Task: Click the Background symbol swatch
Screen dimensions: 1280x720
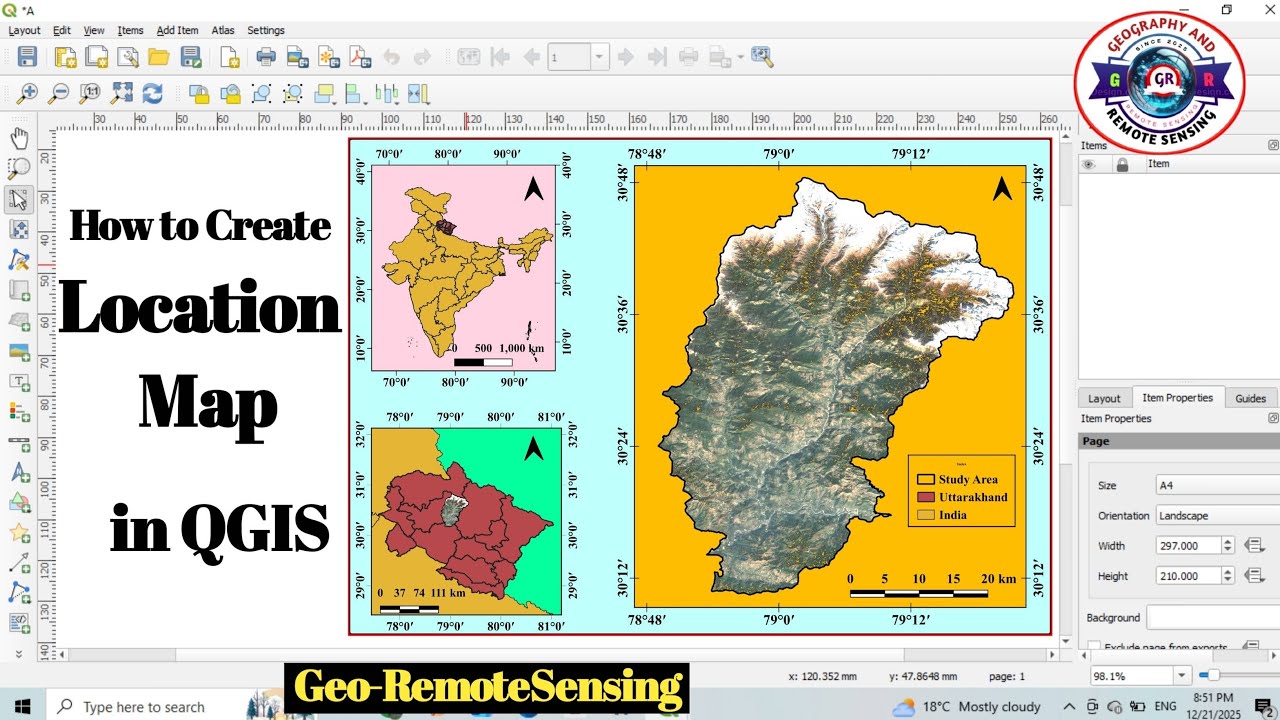Action: pos(1213,618)
